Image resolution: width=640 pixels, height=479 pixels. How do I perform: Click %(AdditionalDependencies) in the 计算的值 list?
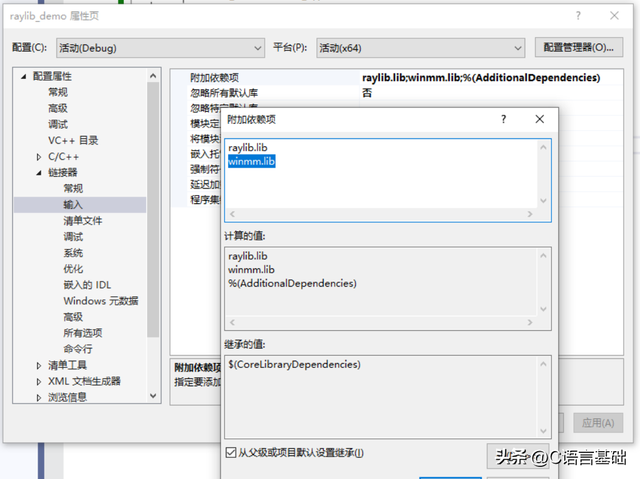pos(292,283)
